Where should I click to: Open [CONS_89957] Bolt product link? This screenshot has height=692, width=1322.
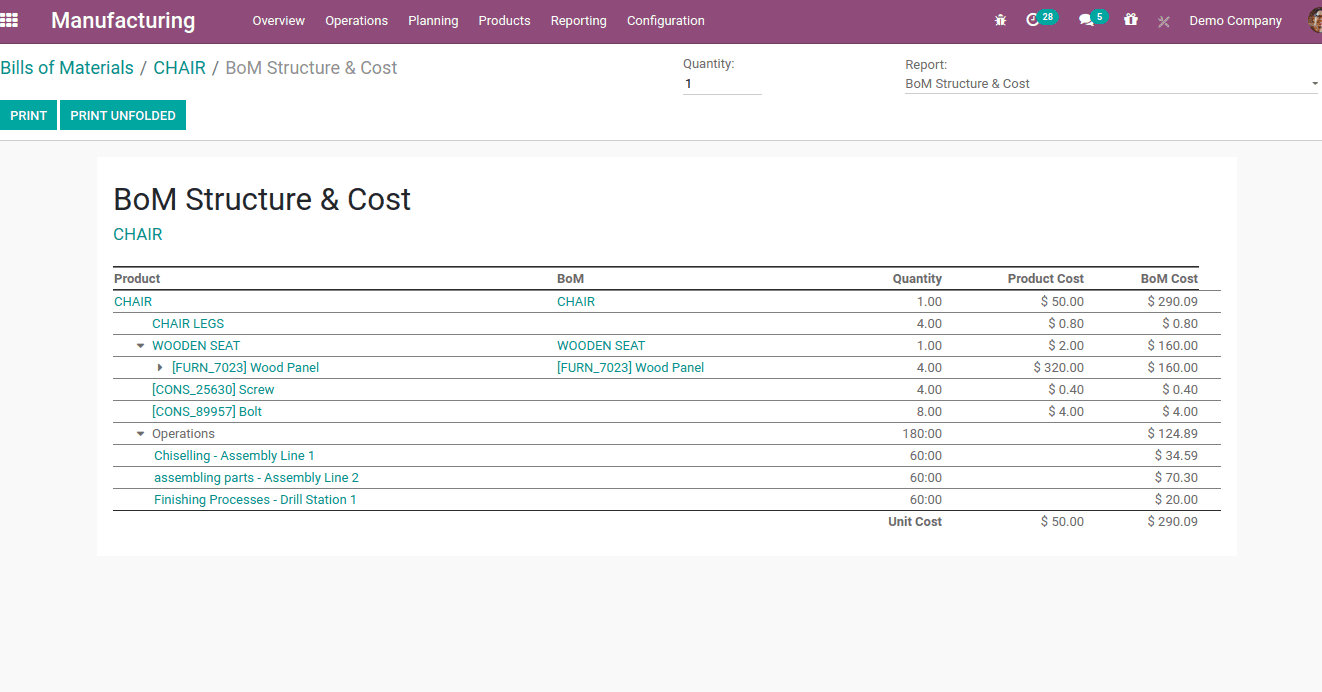[x=207, y=412]
